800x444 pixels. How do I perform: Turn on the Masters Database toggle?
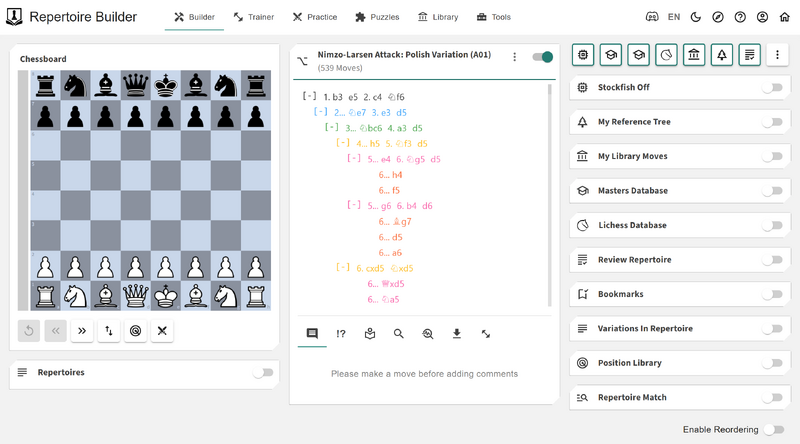[x=771, y=190]
